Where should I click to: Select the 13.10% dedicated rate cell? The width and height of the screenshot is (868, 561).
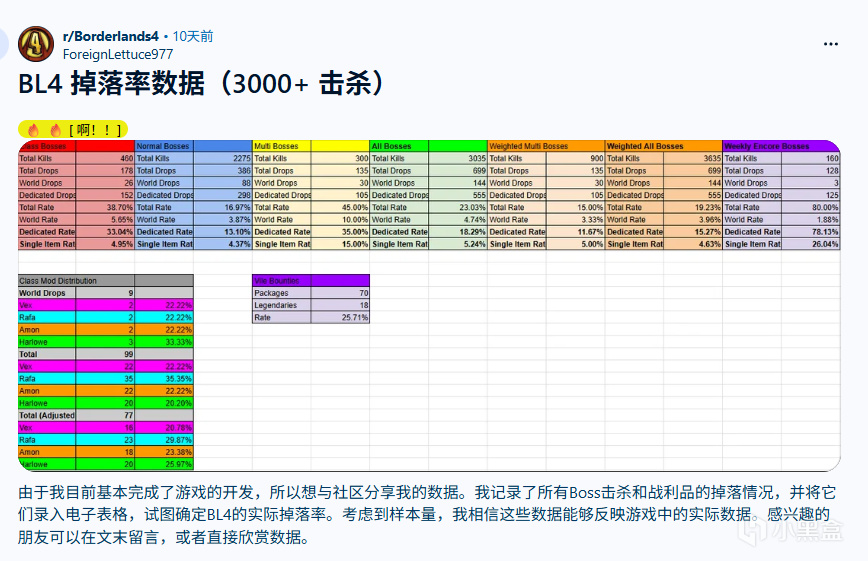coord(223,231)
